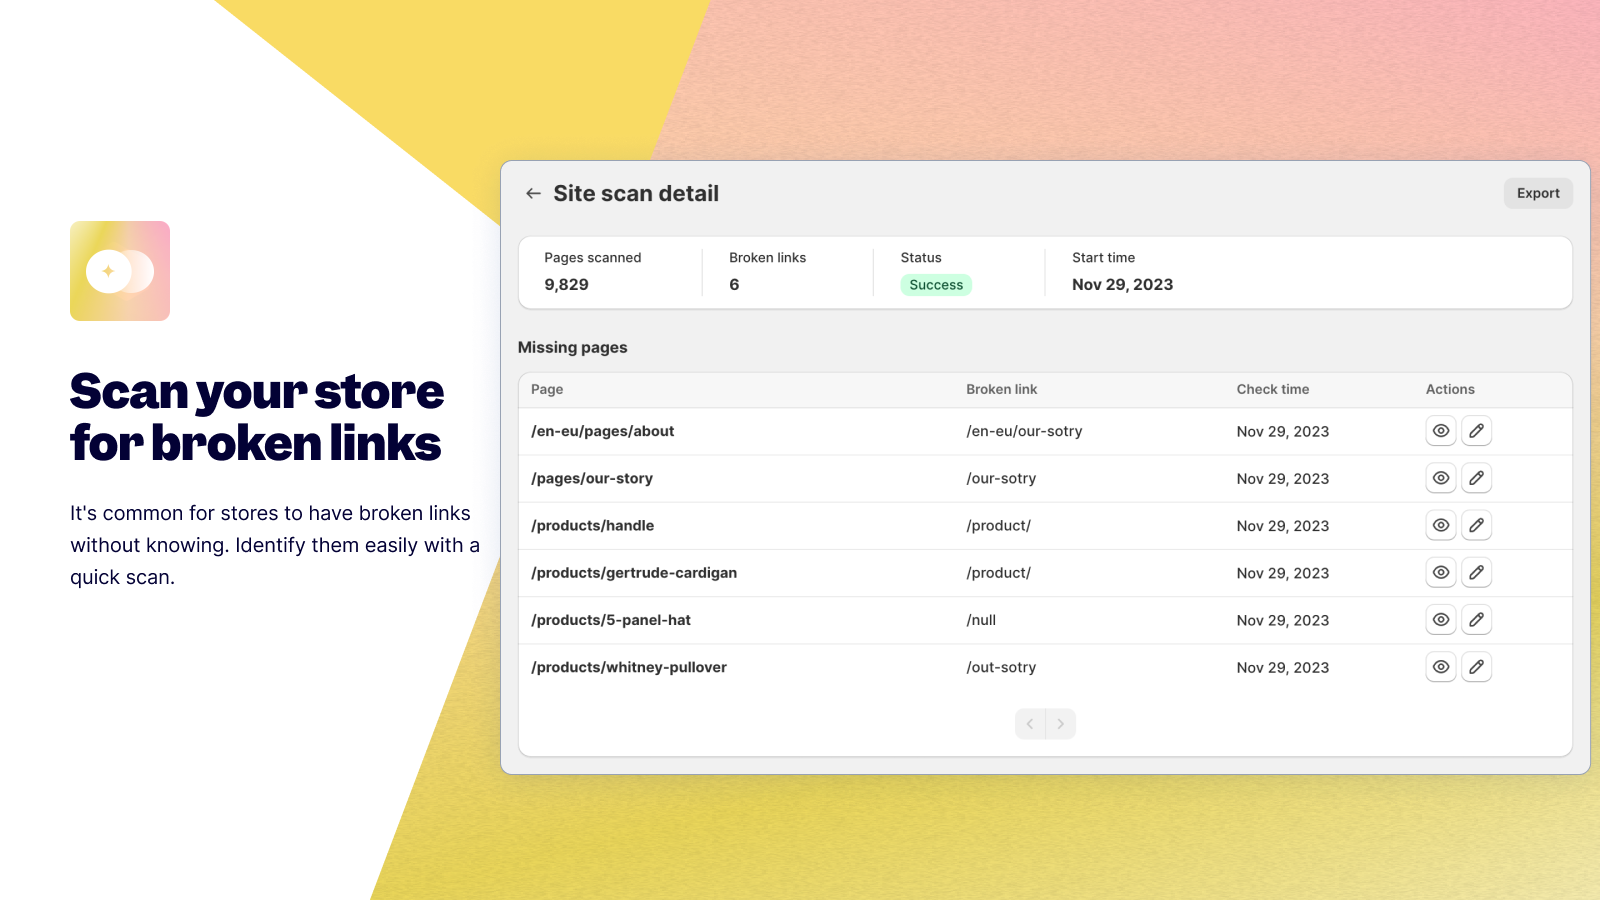View the /pages/our-story row with eye icon

coord(1440,478)
